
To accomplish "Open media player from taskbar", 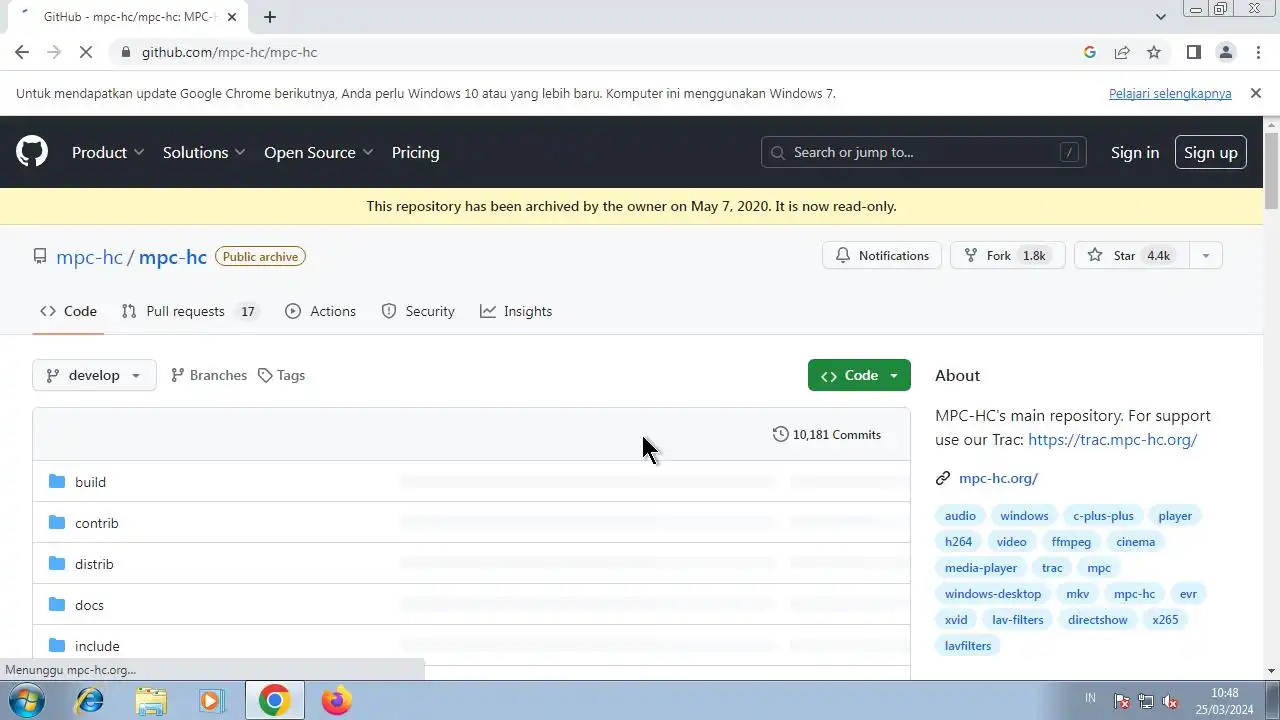I will tap(211, 701).
